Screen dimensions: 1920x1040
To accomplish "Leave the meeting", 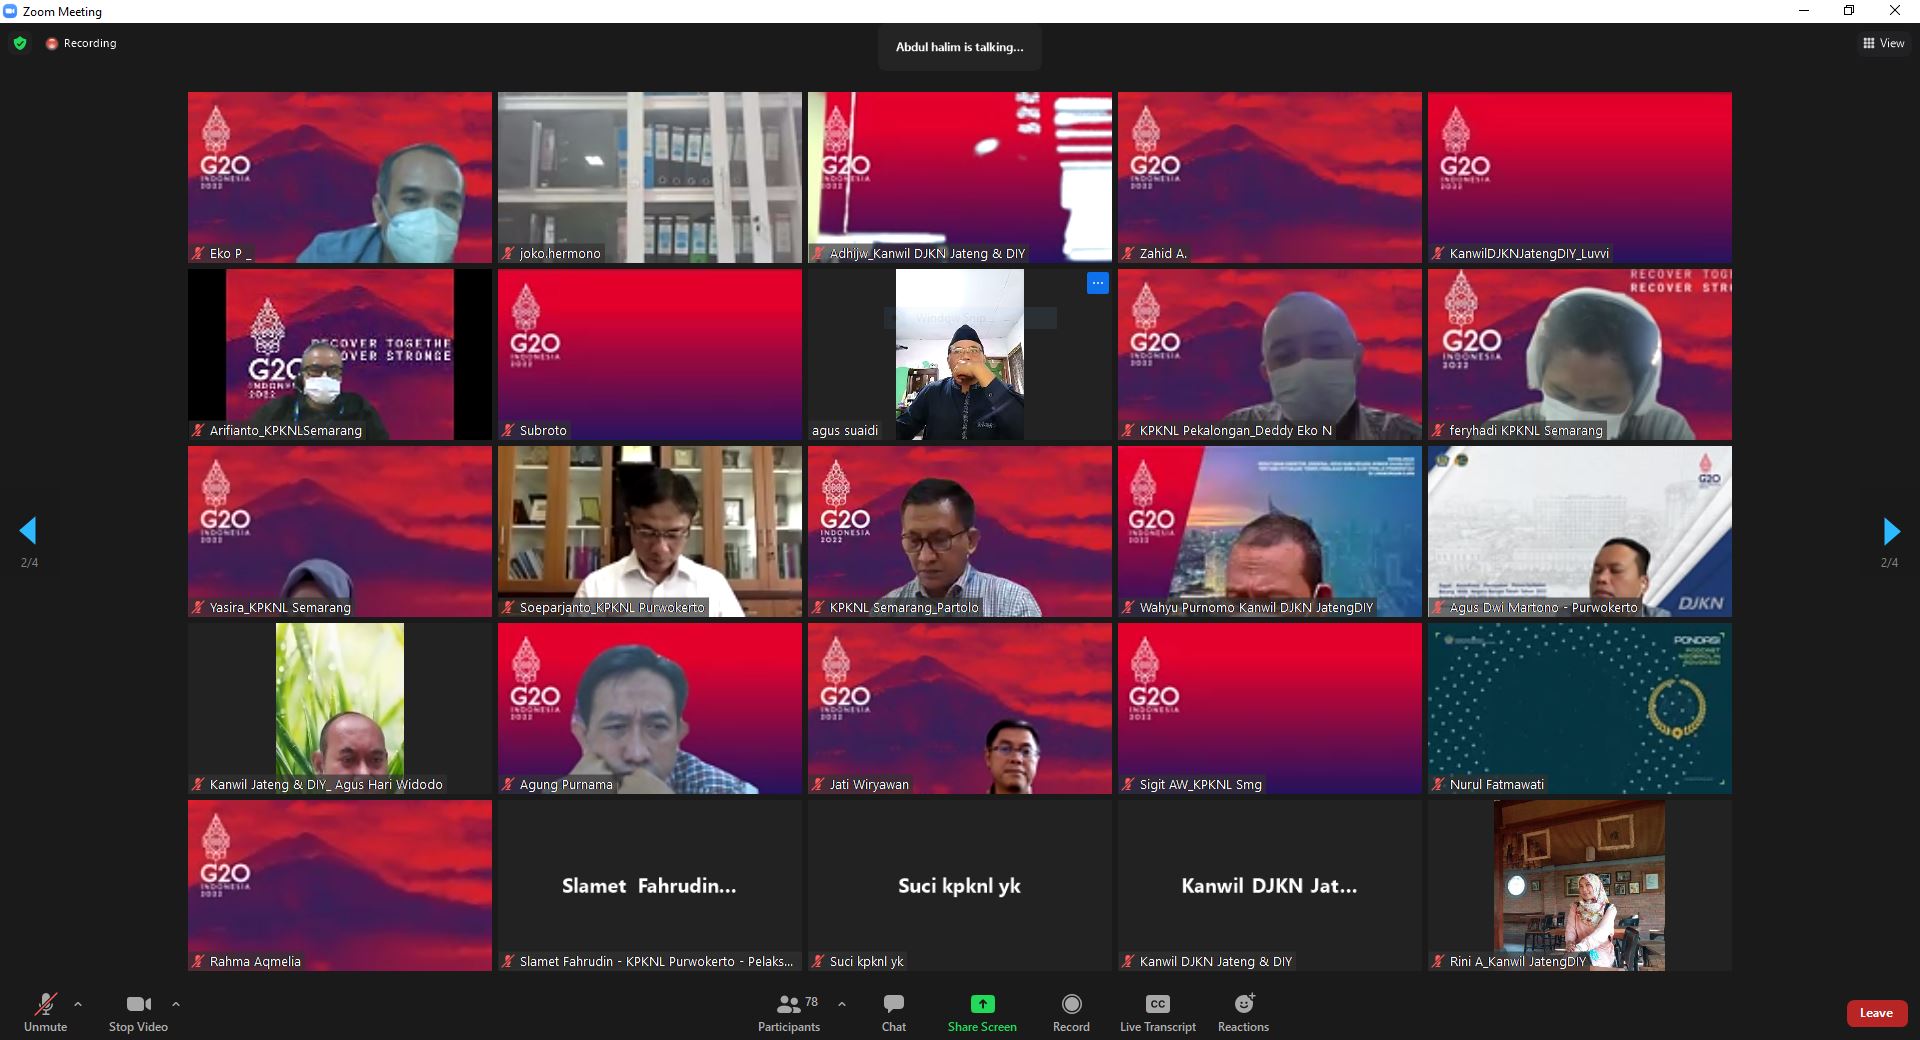I will coord(1875,1013).
